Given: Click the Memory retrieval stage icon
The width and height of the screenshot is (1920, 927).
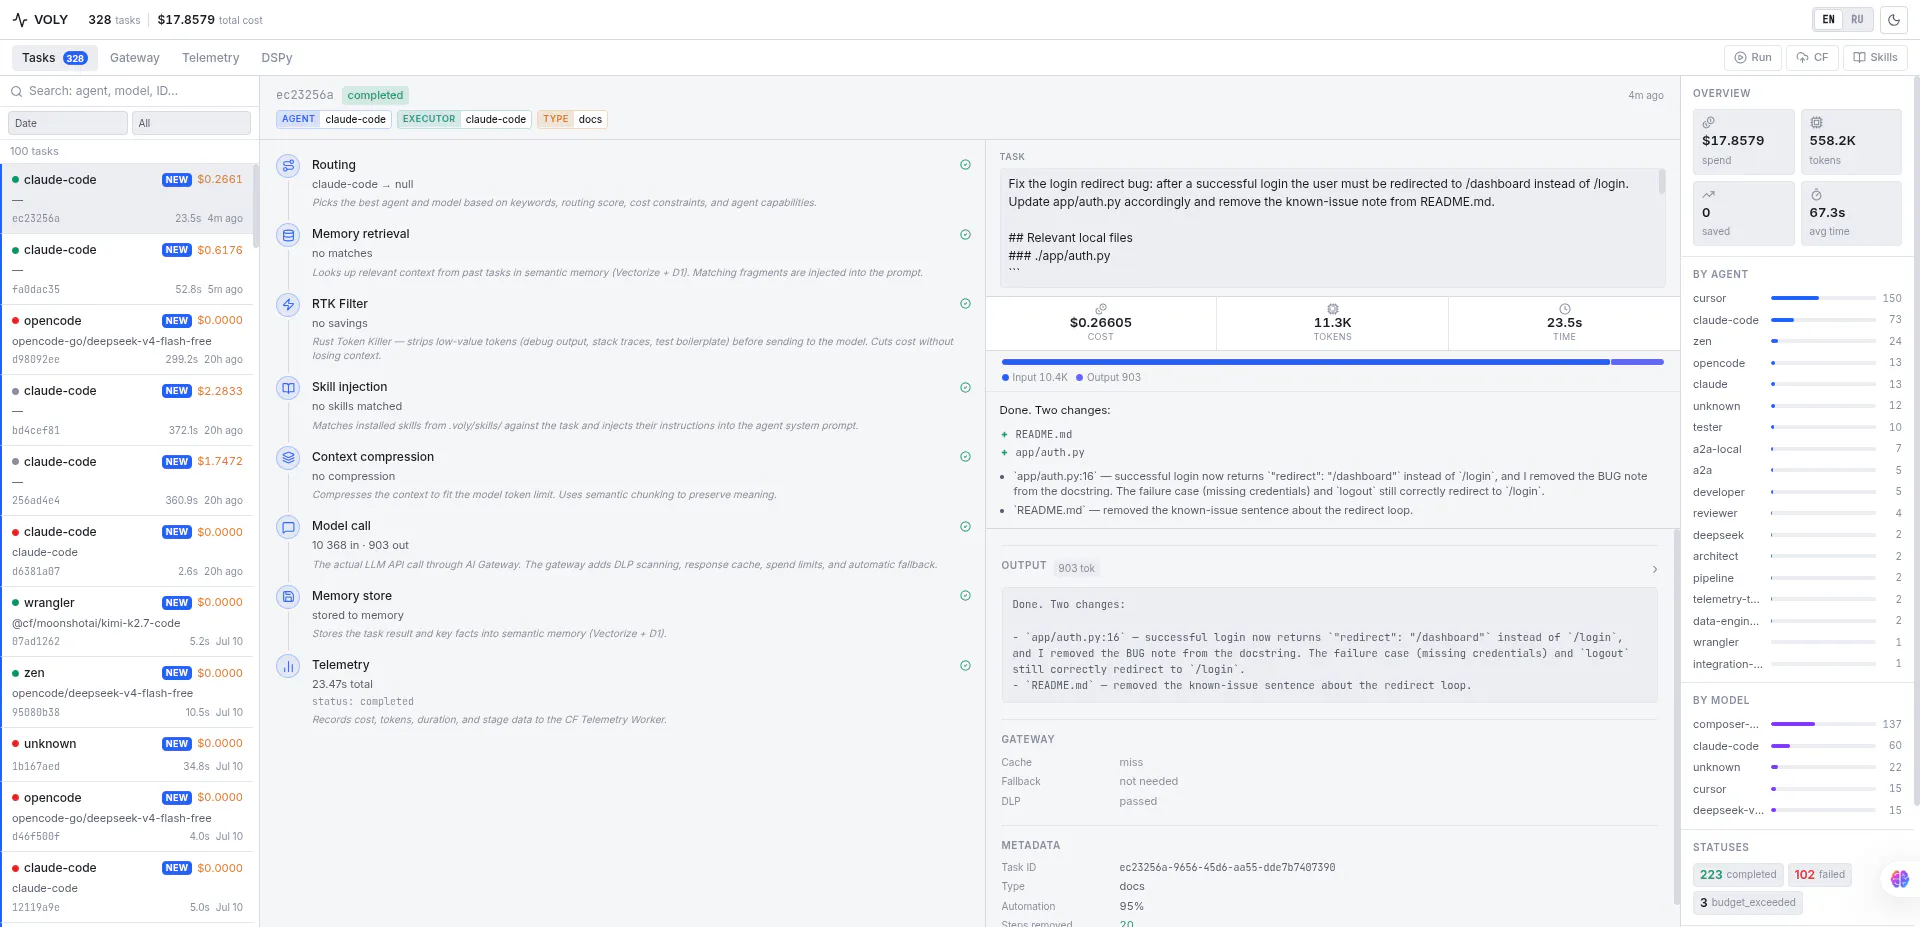Looking at the screenshot, I should click(288, 235).
